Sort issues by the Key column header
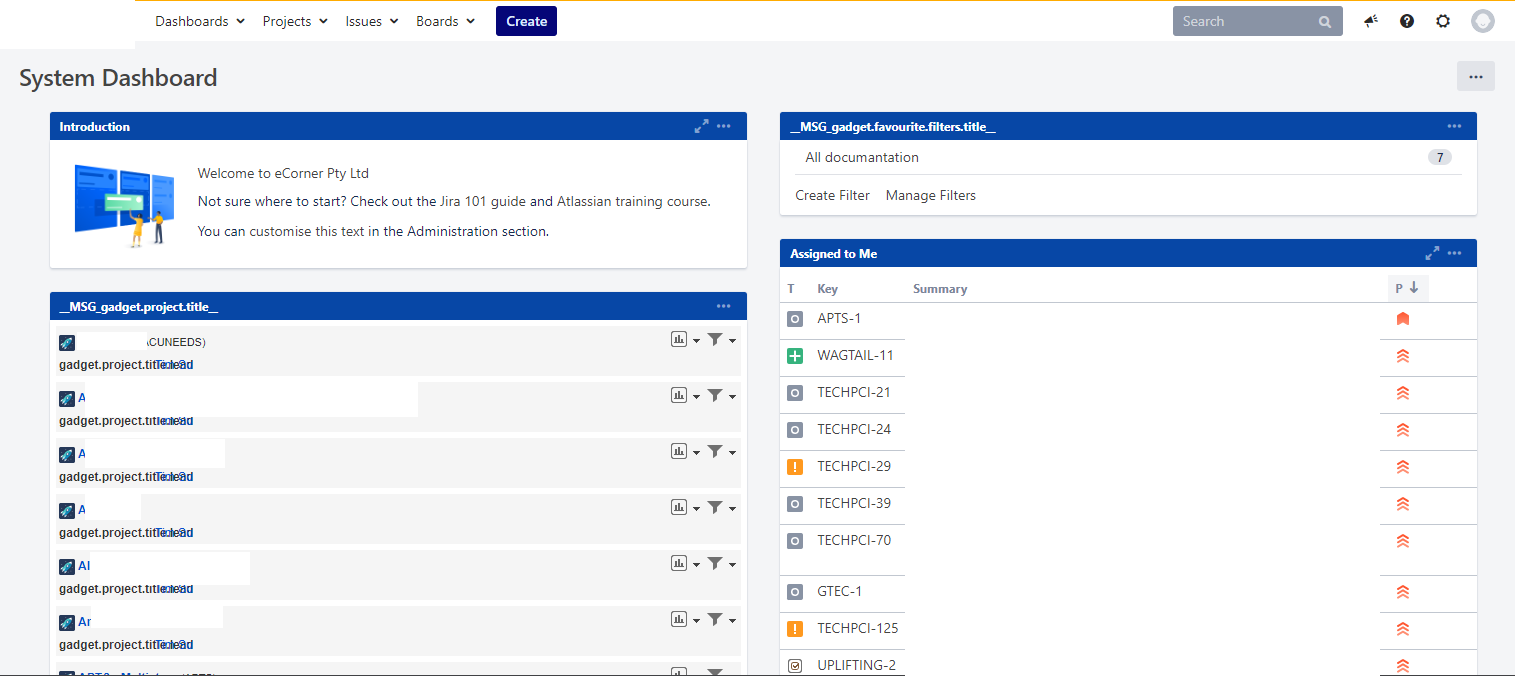 pos(828,289)
